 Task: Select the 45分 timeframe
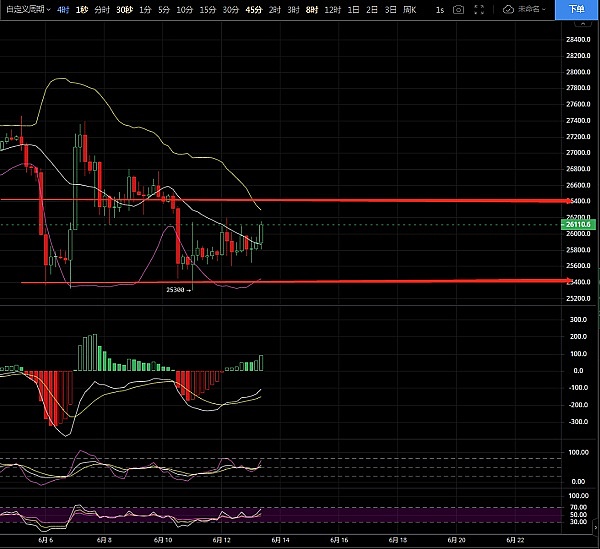(x=254, y=9)
